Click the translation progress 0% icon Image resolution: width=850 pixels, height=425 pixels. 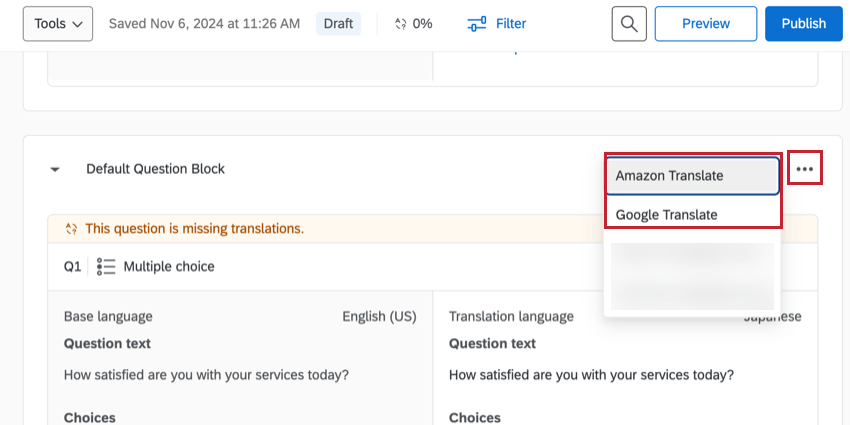(401, 24)
